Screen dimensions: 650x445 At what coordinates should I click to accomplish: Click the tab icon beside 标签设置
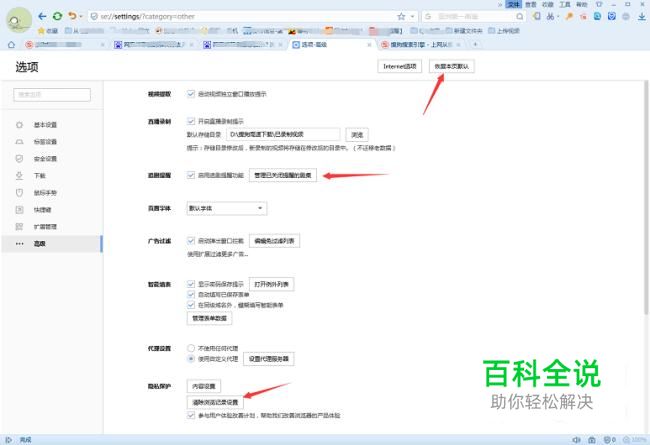[x=19, y=141]
